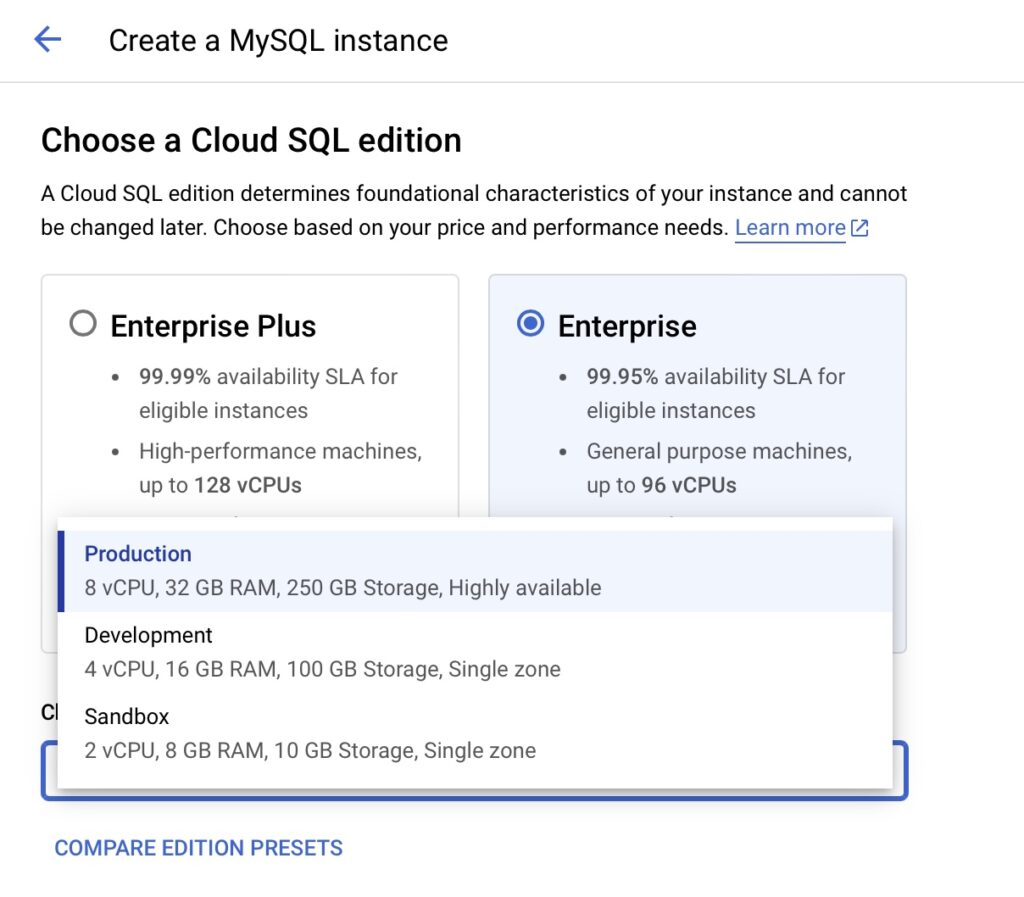The image size is (1024, 897).
Task: Open the Learn more link
Action: 790,228
